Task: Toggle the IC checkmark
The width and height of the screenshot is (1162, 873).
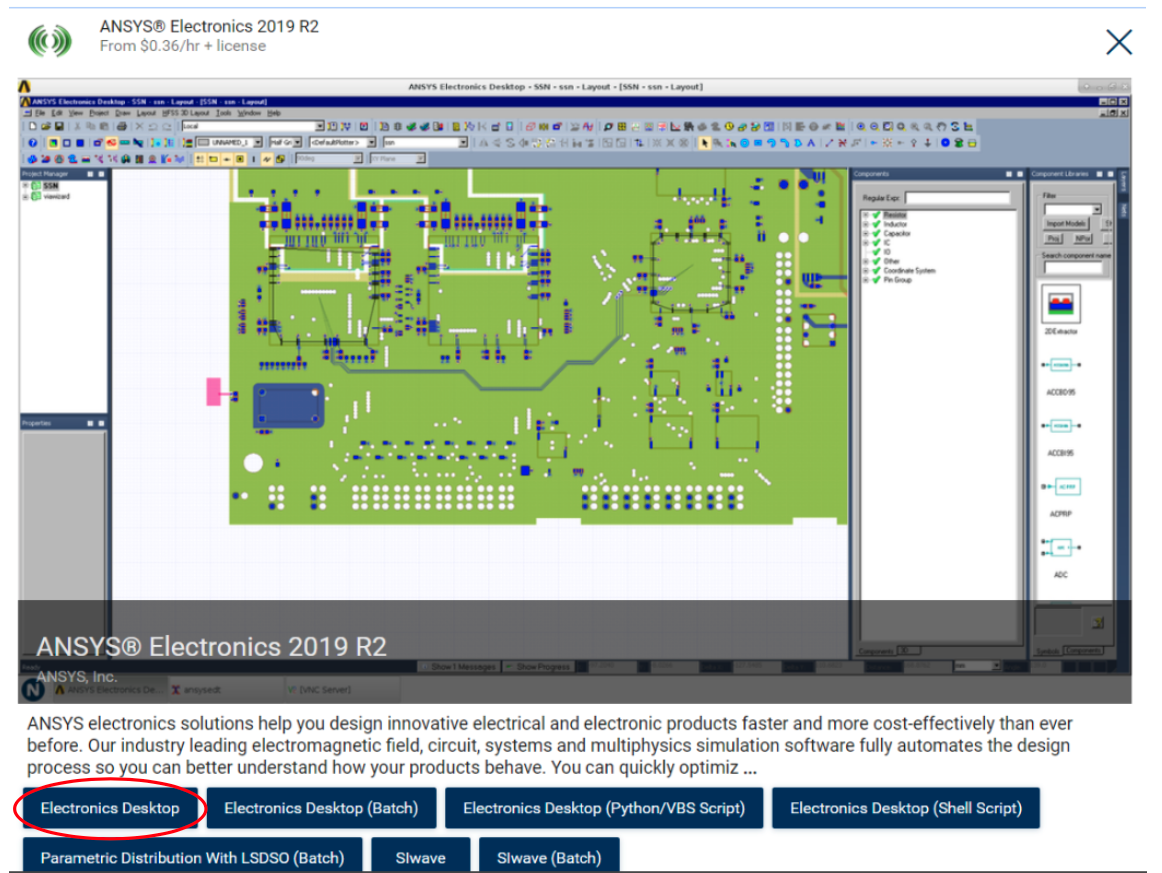Action: tap(876, 242)
